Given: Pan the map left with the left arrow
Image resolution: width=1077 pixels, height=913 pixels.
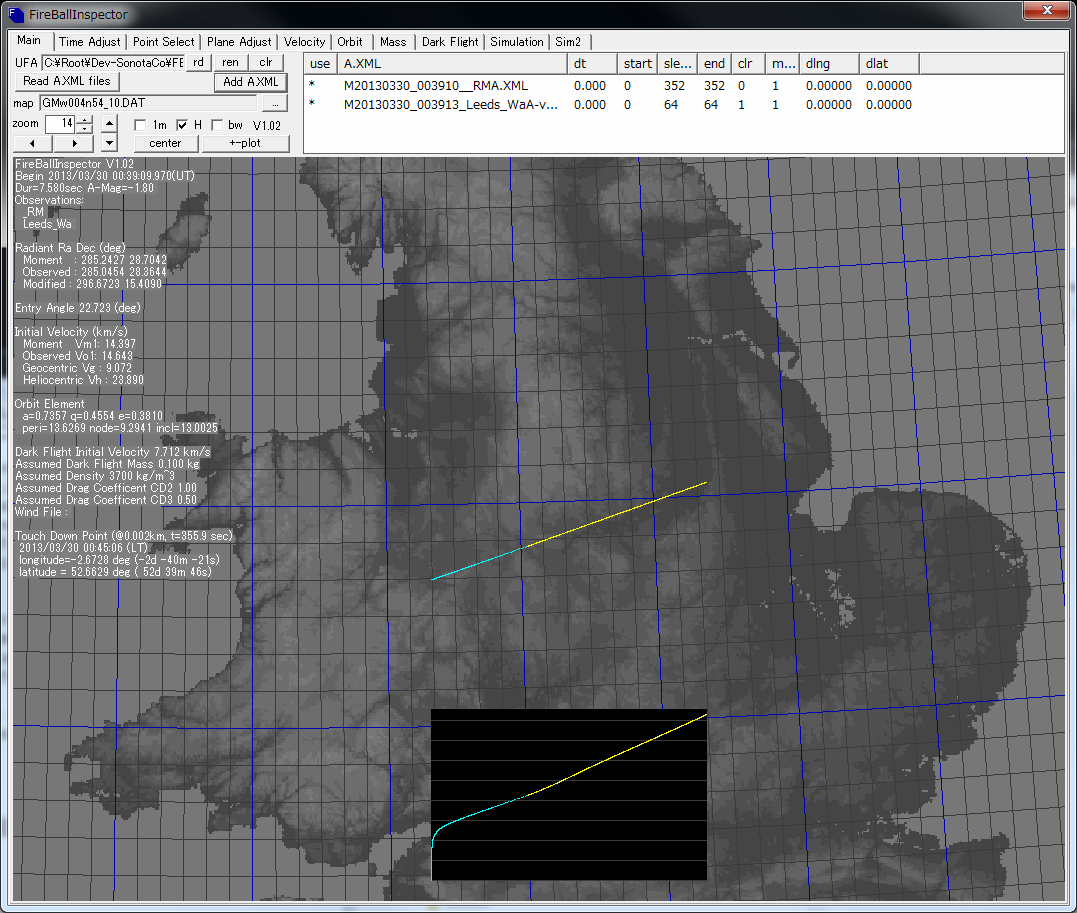Looking at the screenshot, I should pos(33,144).
